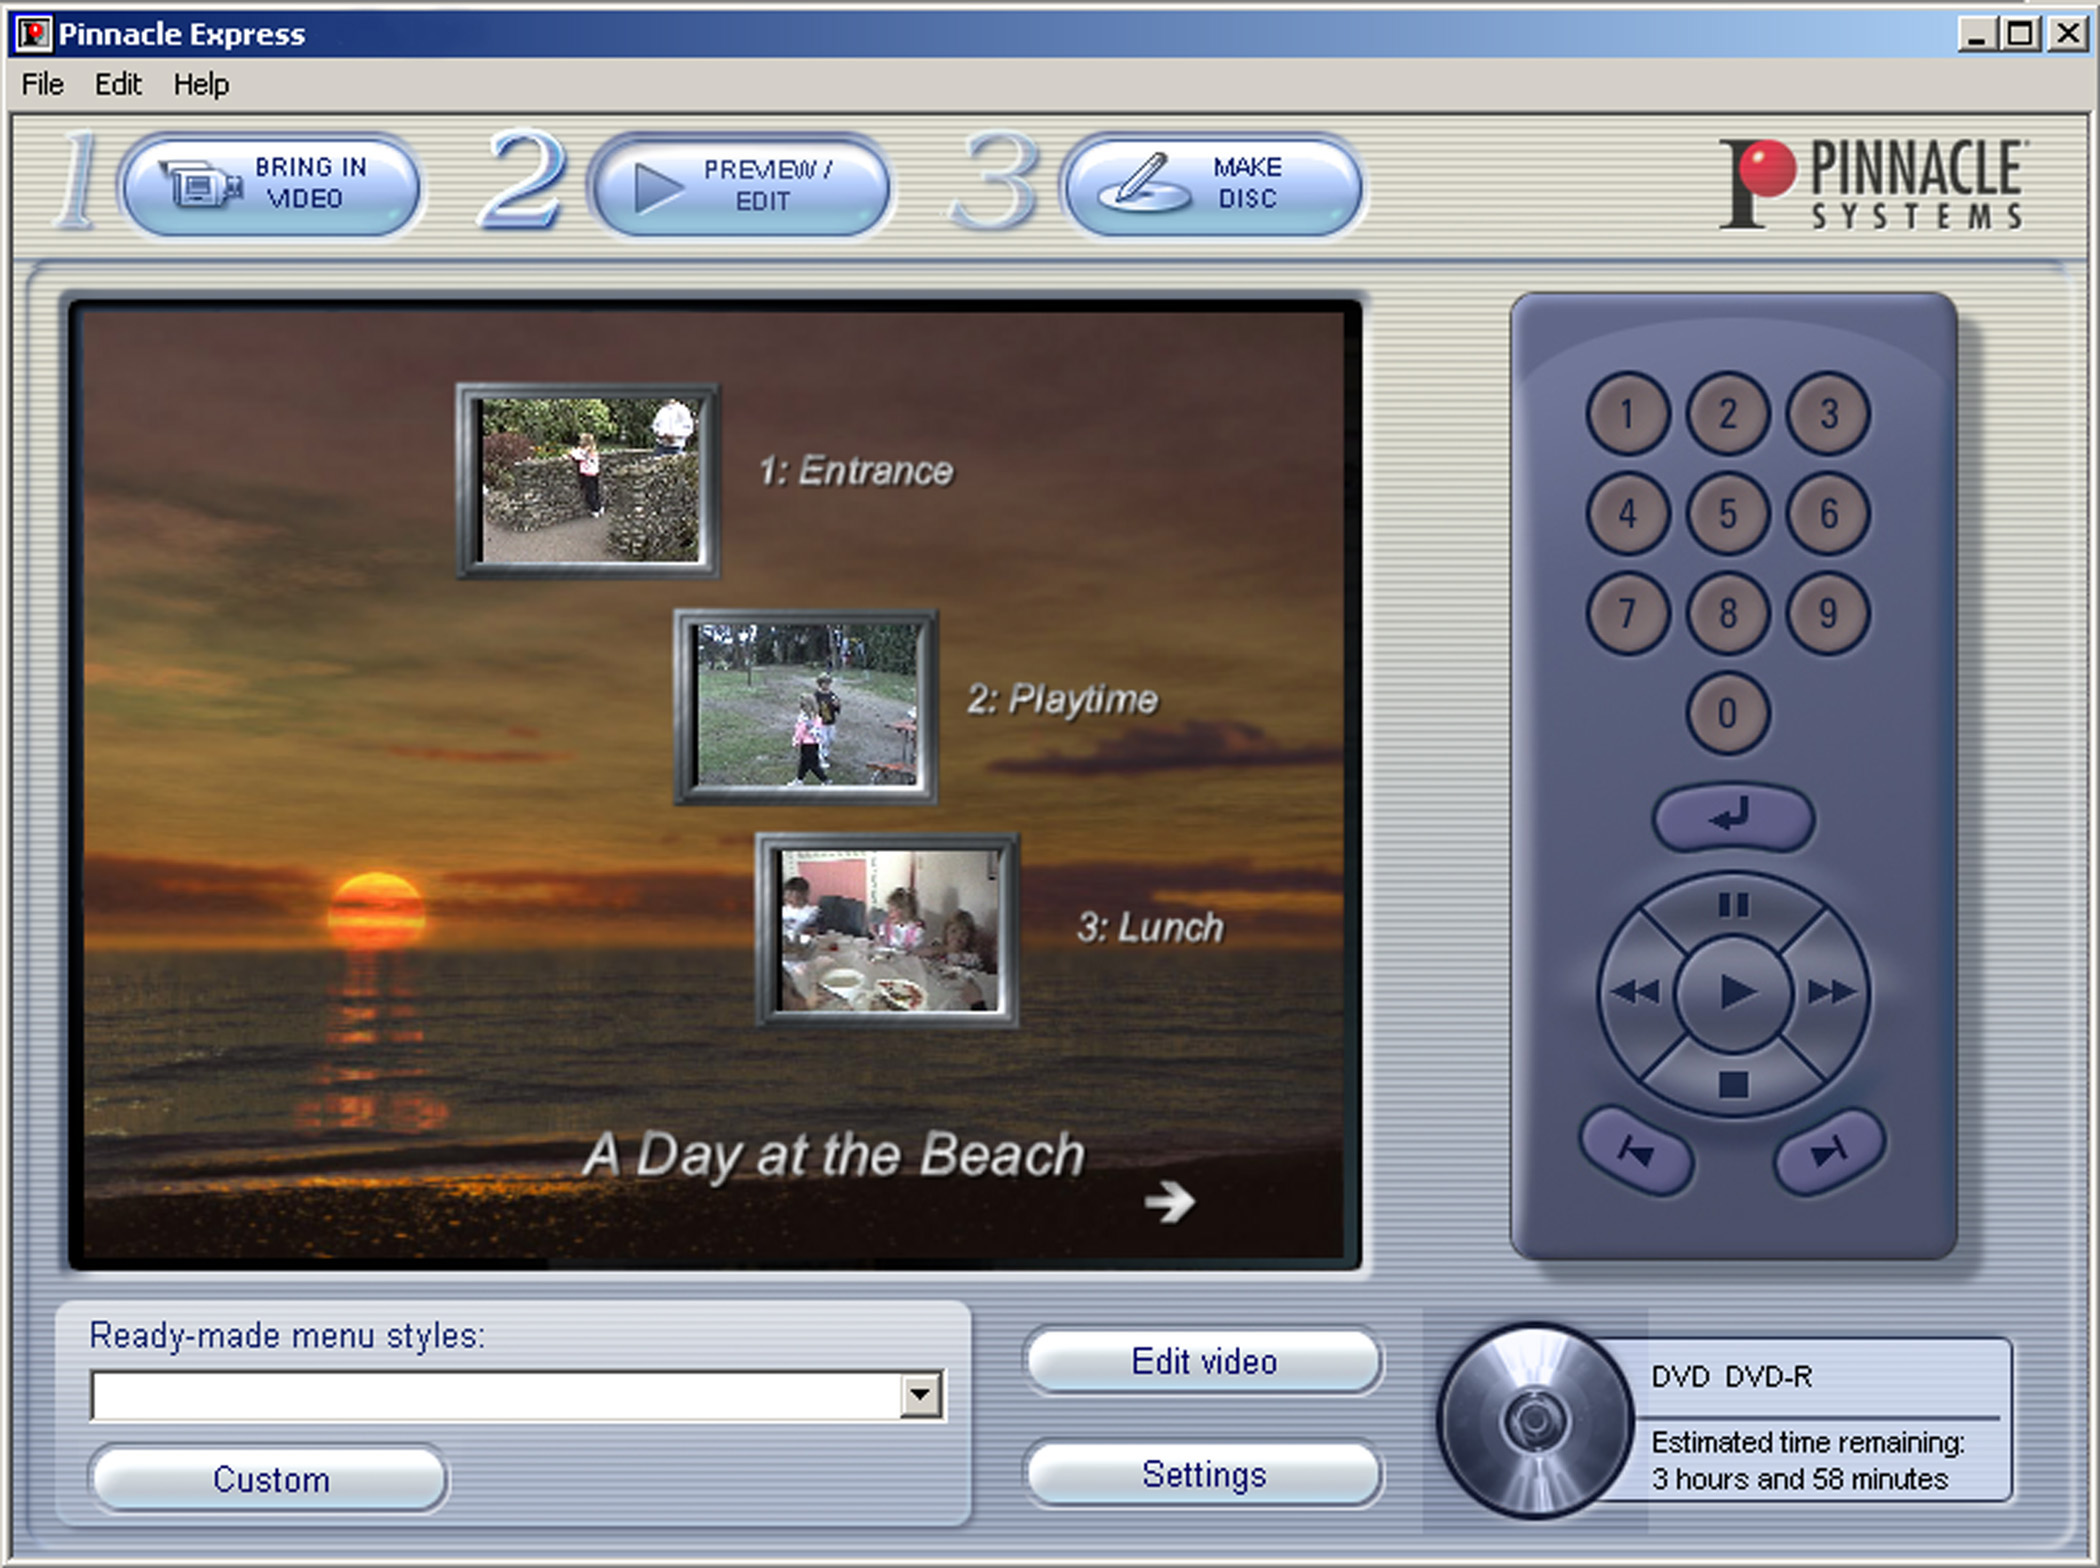2100x1568 pixels.
Task: Stop playback on the remote
Action: pyautogui.click(x=1733, y=1084)
